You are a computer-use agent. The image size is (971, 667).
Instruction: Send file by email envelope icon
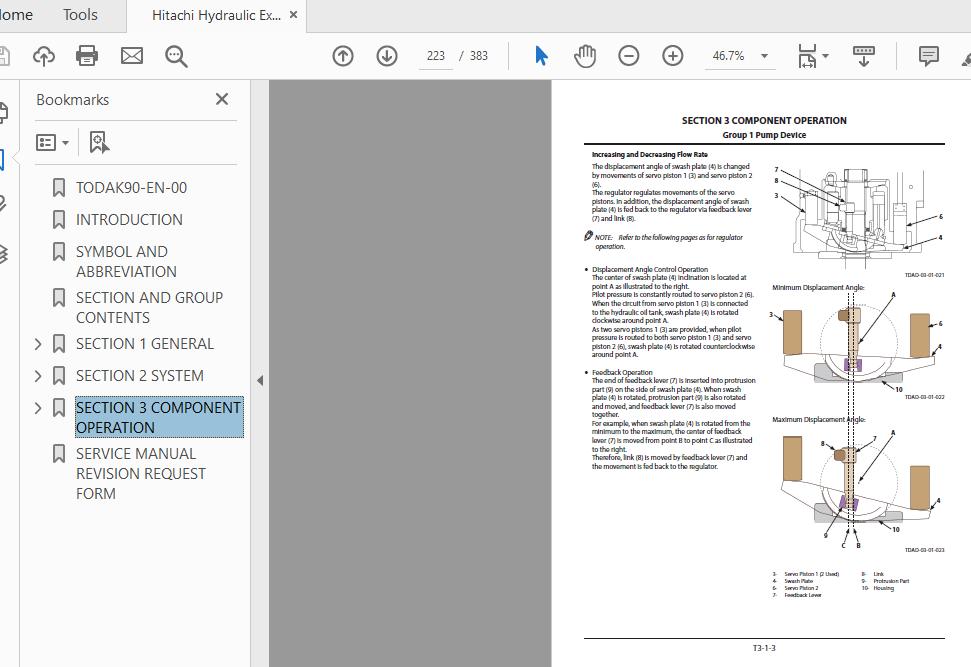[x=131, y=56]
